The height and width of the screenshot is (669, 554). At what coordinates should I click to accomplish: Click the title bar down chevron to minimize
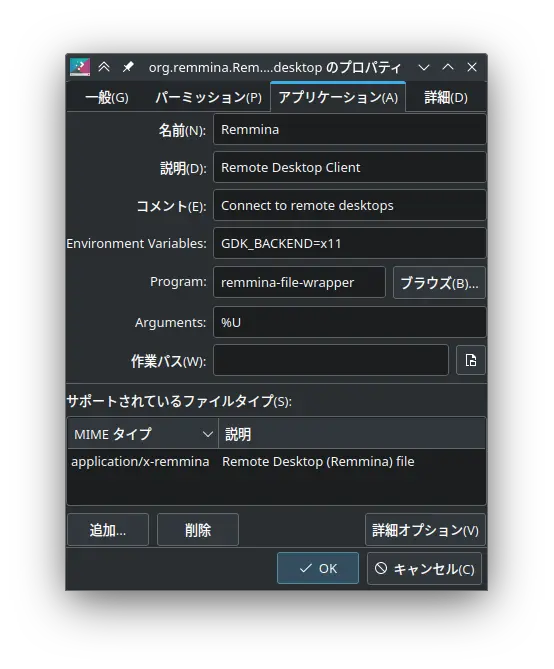[x=423, y=67]
